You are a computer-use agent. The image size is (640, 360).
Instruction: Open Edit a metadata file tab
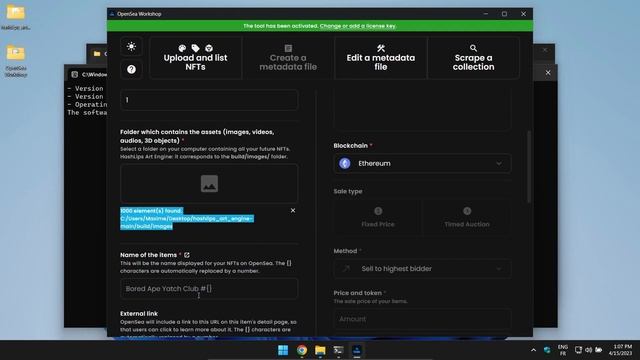380,58
